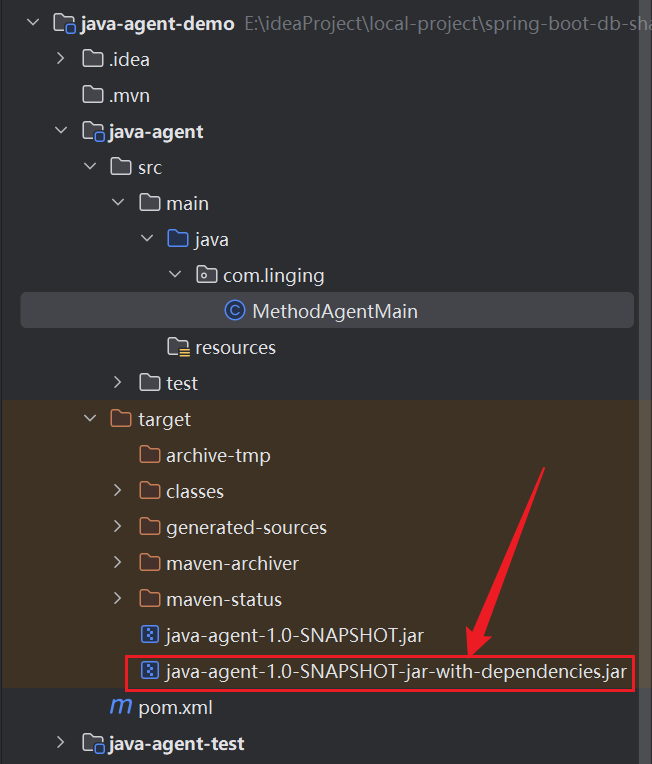Select the maven-status label

224,600
